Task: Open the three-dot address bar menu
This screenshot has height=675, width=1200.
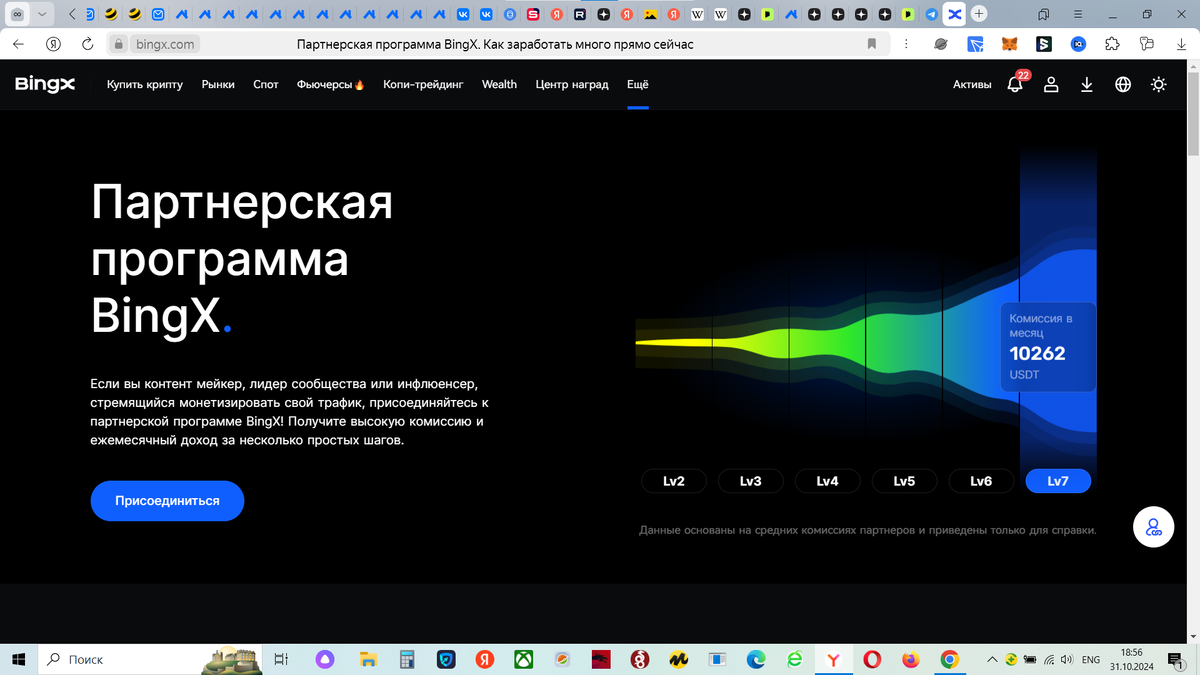Action: click(x=906, y=44)
